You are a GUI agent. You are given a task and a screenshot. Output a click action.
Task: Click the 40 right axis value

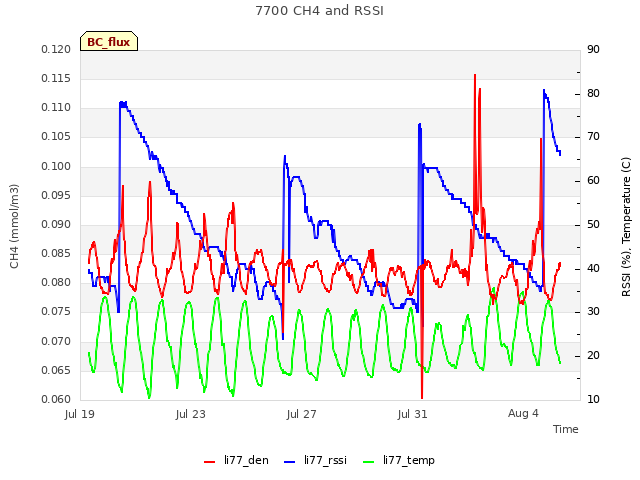point(593,269)
